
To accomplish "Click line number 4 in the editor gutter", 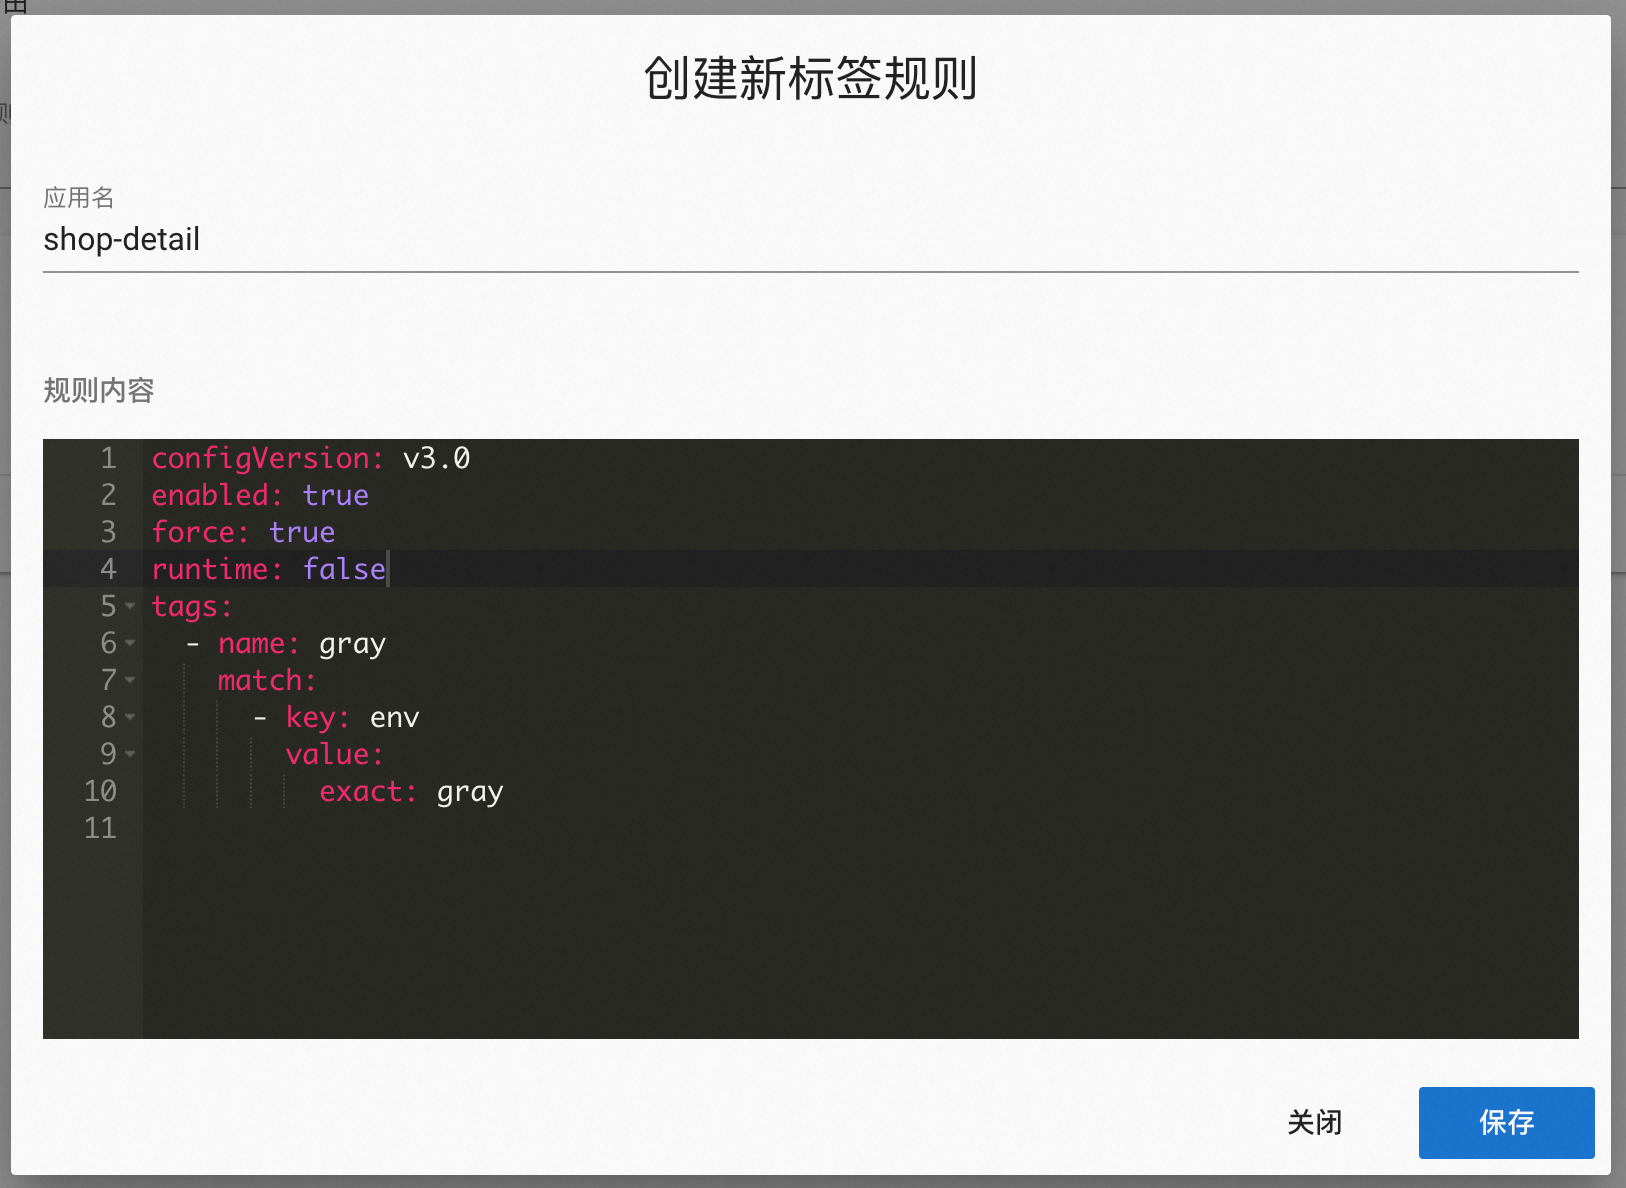I will (x=107, y=569).
